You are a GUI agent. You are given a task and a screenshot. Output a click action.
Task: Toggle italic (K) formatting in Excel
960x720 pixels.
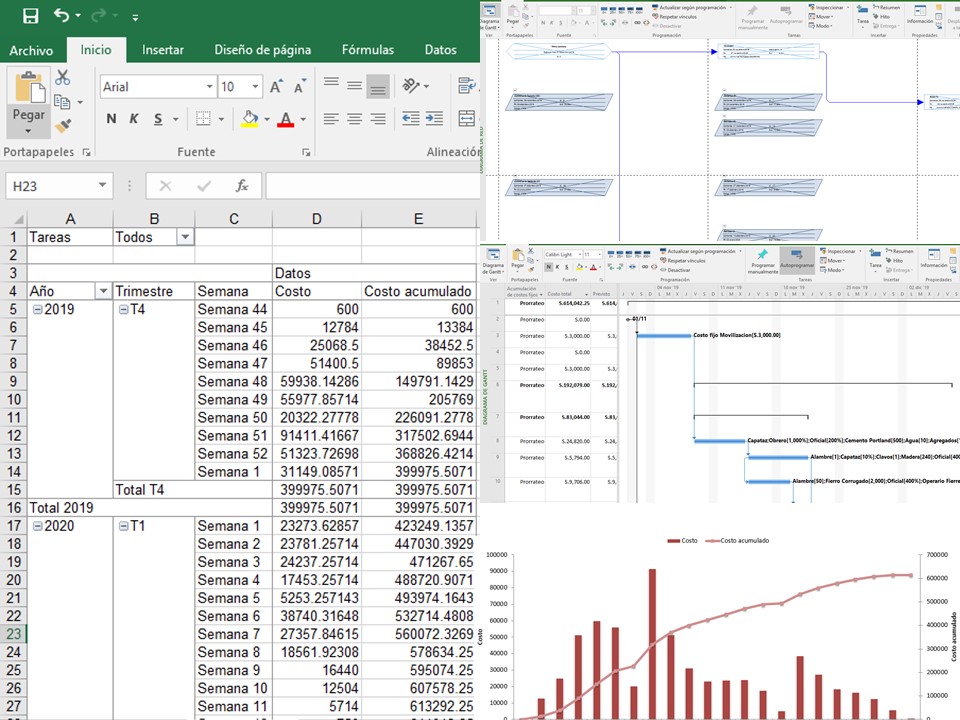tap(135, 119)
